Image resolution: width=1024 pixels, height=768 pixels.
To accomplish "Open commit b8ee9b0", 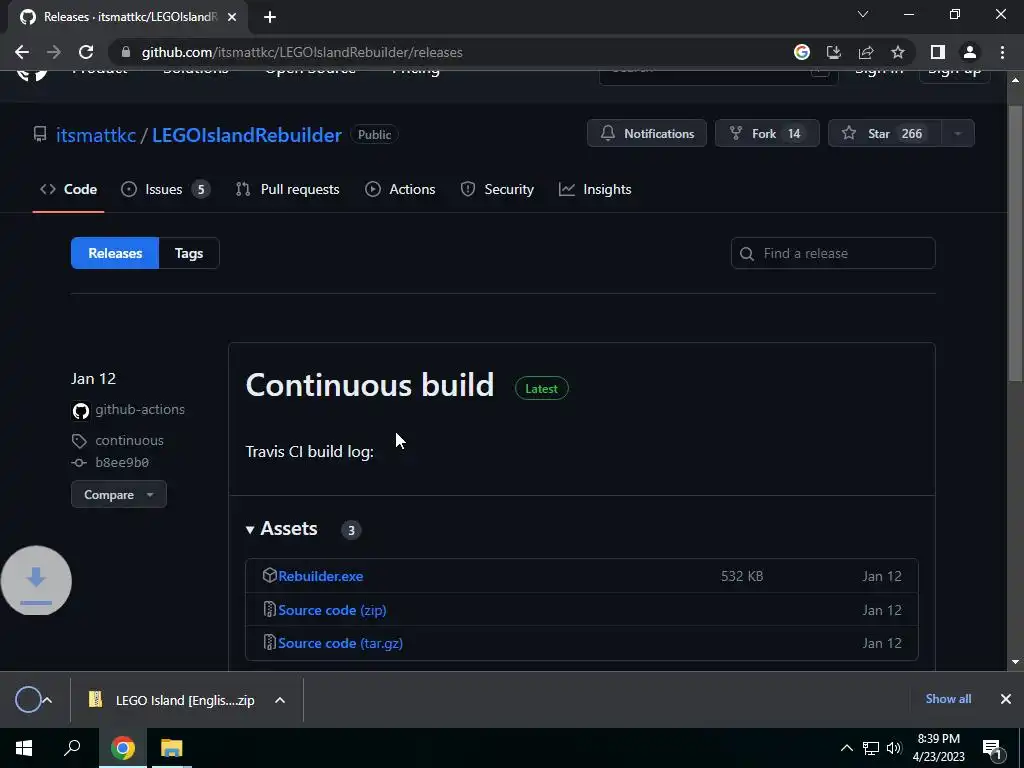I will click(122, 462).
